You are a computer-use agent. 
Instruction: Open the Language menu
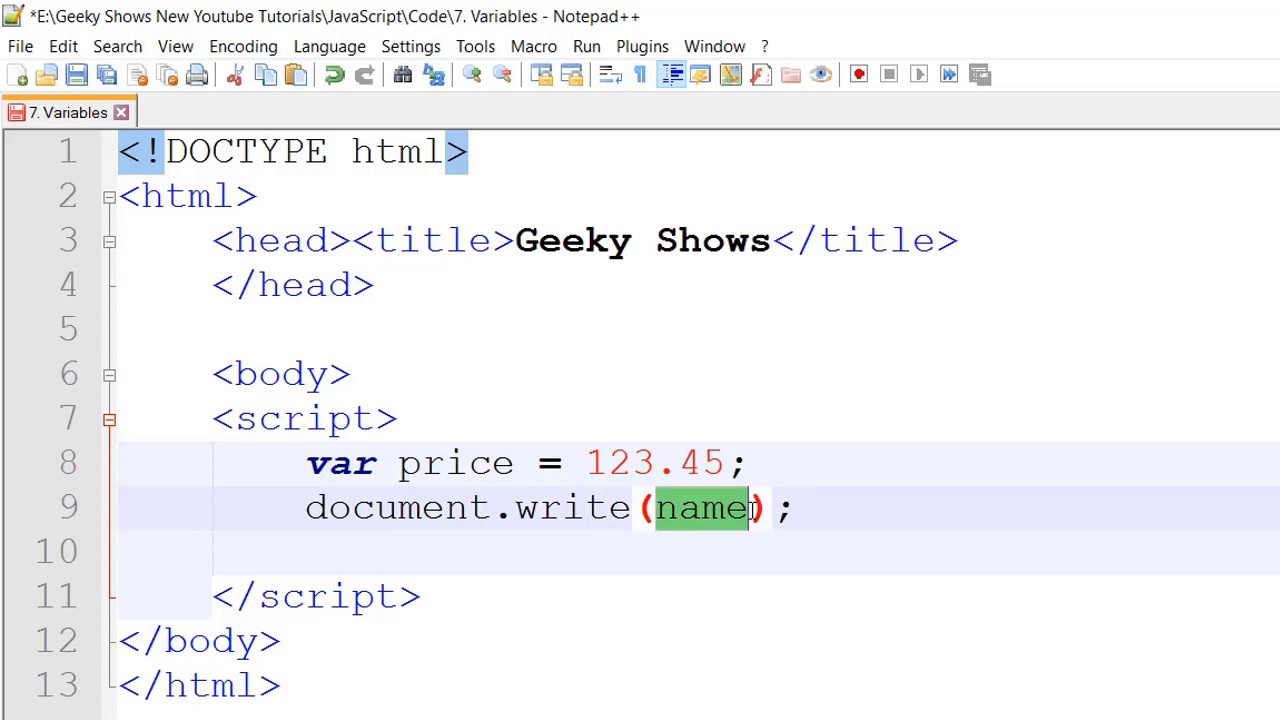coord(329,46)
